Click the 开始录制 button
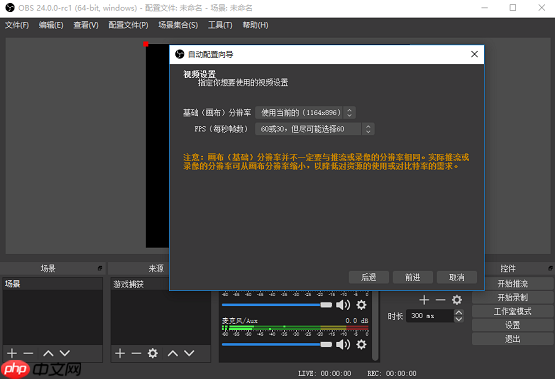The image size is (555, 379). [513, 297]
